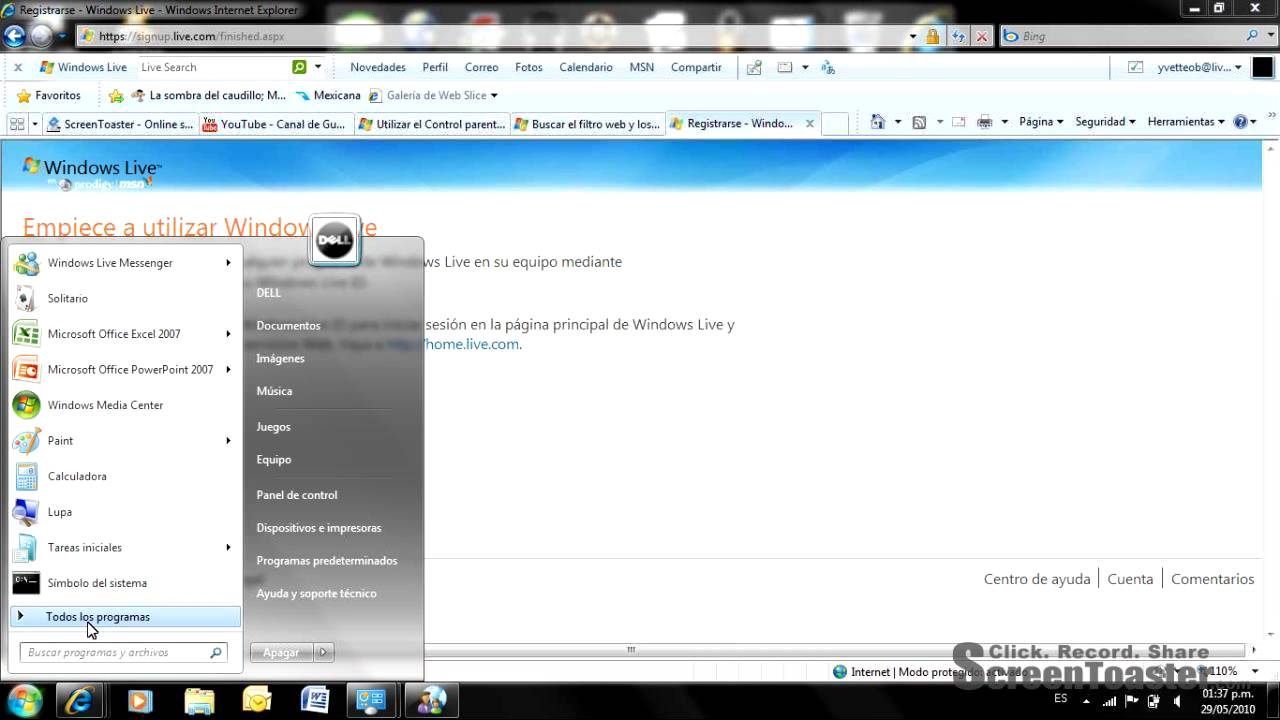Launch the Lupa magnifier
1280x720 pixels.
point(125,512)
